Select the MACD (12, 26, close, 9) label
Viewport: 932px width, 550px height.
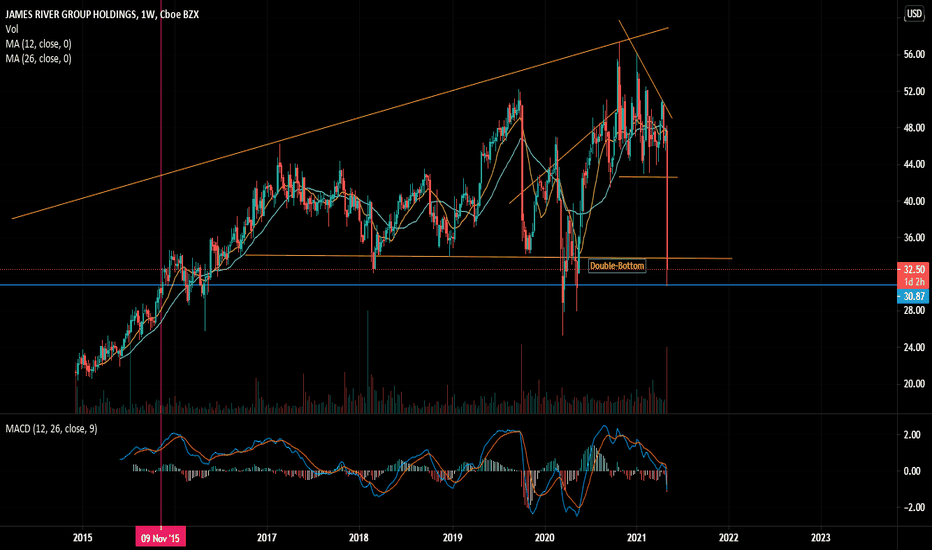pos(52,429)
